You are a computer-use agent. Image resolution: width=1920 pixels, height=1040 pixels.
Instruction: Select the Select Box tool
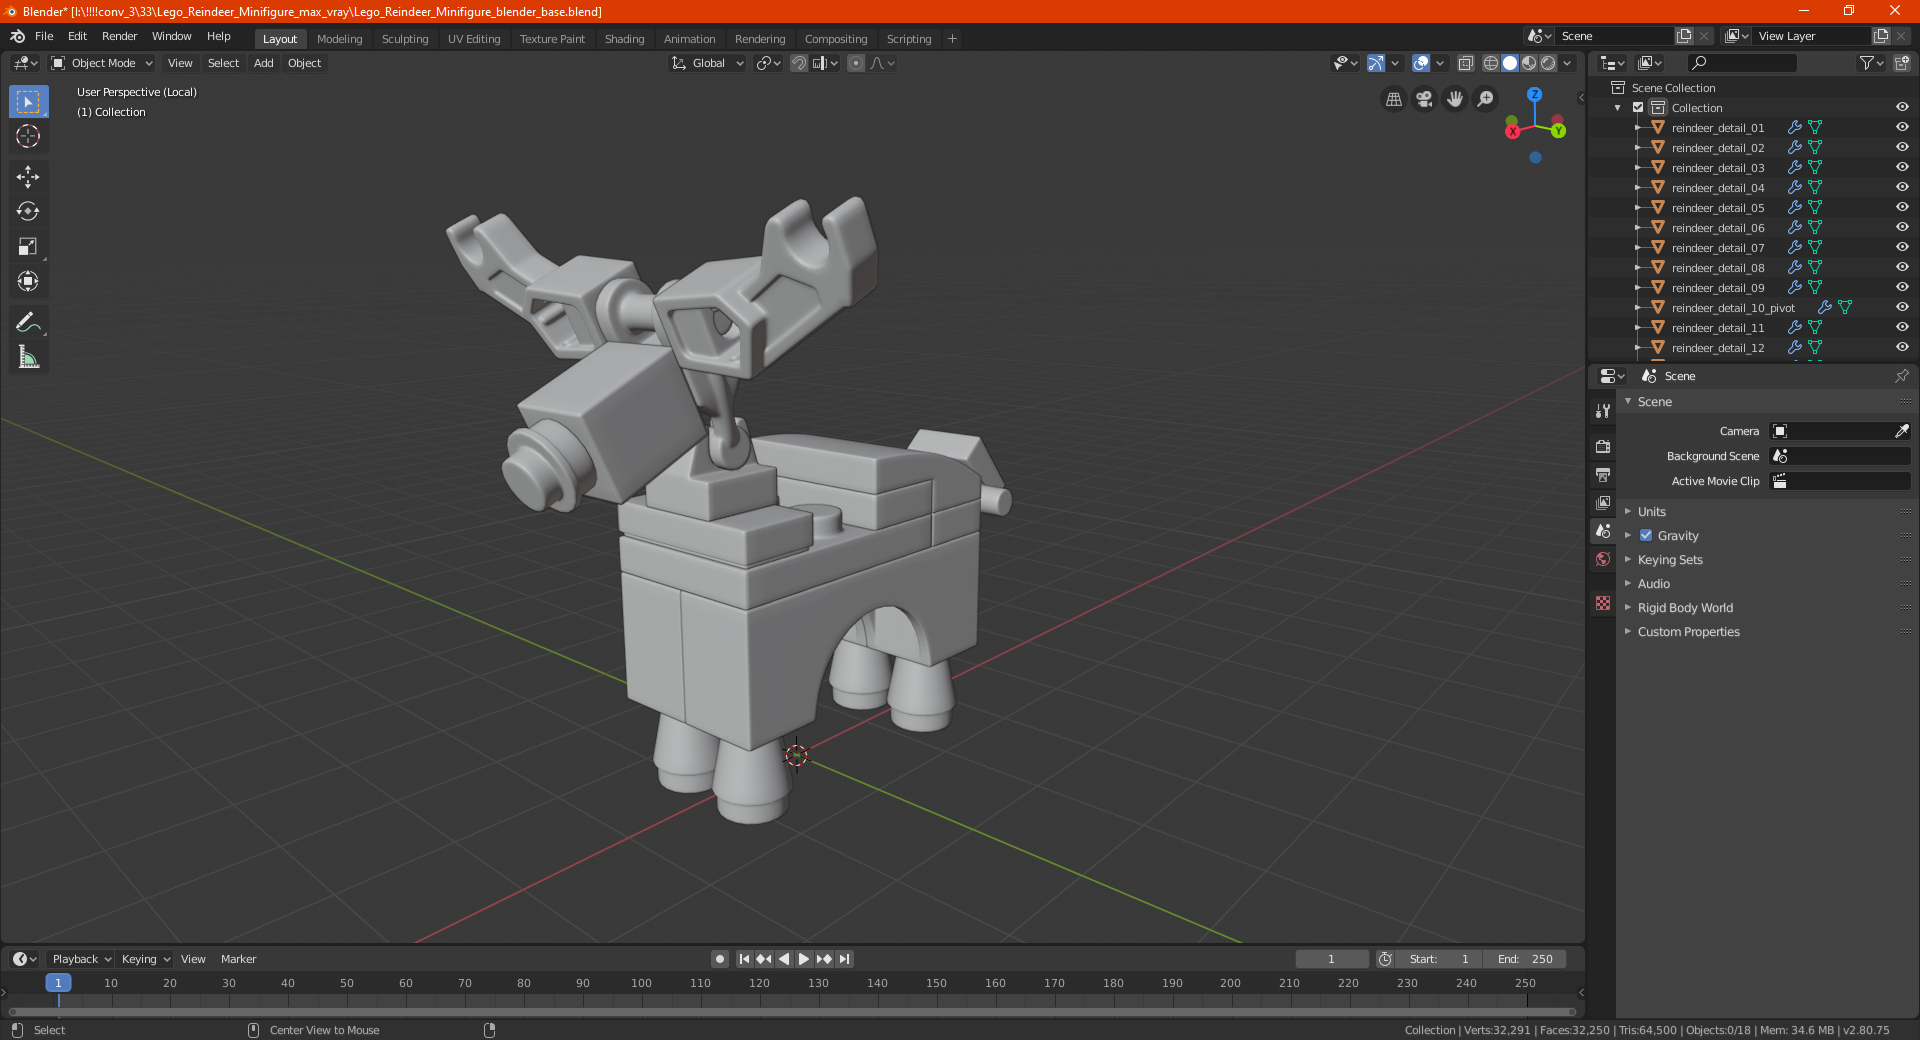click(x=28, y=102)
